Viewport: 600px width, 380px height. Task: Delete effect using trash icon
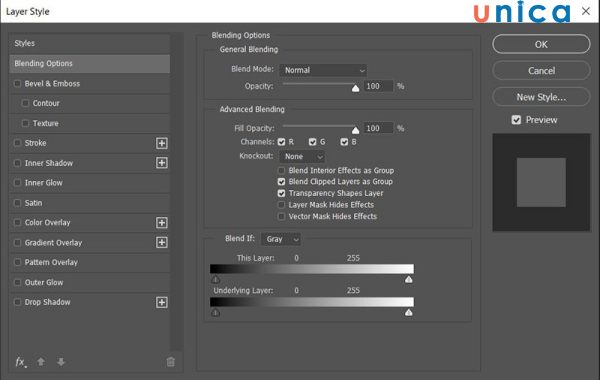pos(171,362)
